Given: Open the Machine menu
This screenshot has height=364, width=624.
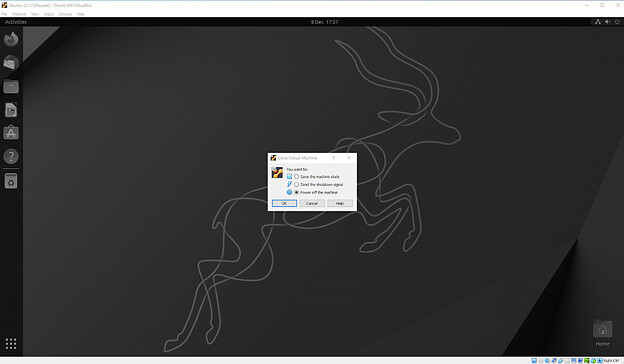Looking at the screenshot, I should click(19, 14).
